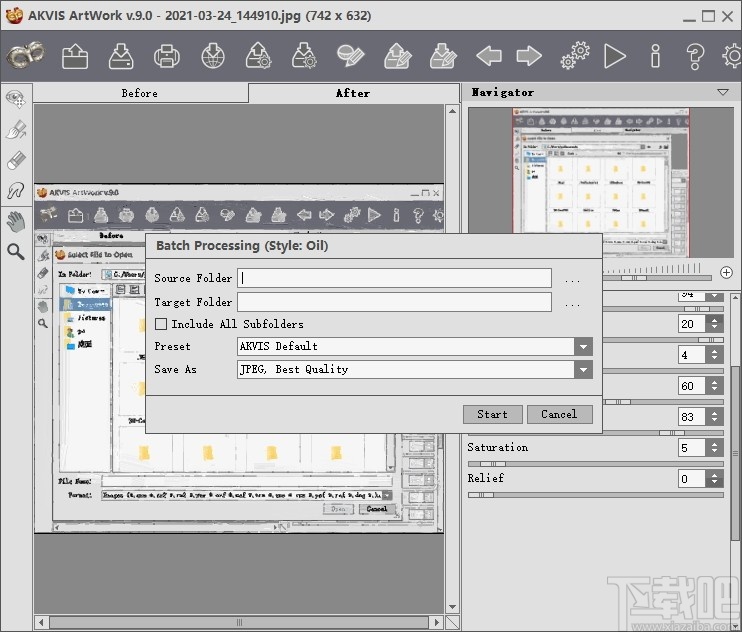Click the Saturation value field 5
742x632 pixels.
691,448
